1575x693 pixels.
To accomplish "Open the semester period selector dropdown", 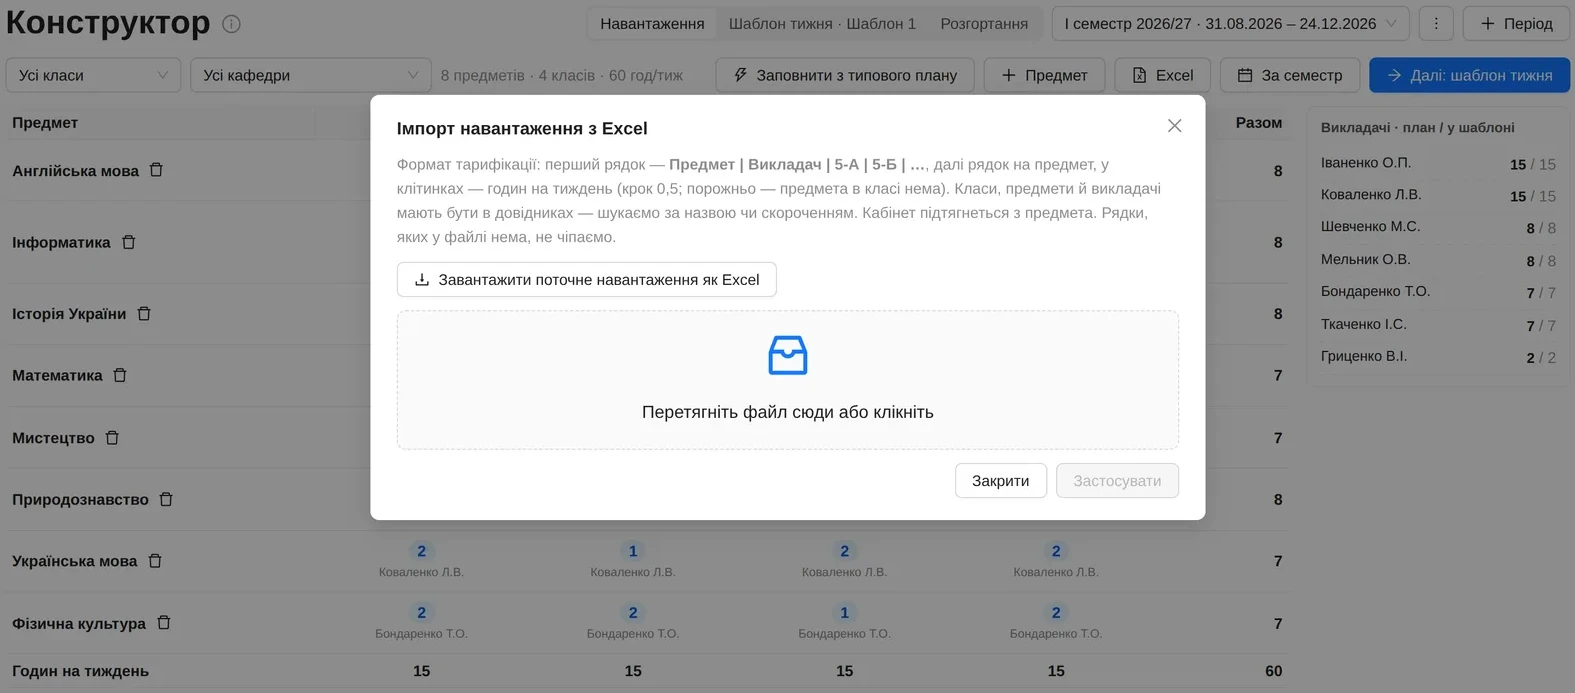I will click(1230, 23).
